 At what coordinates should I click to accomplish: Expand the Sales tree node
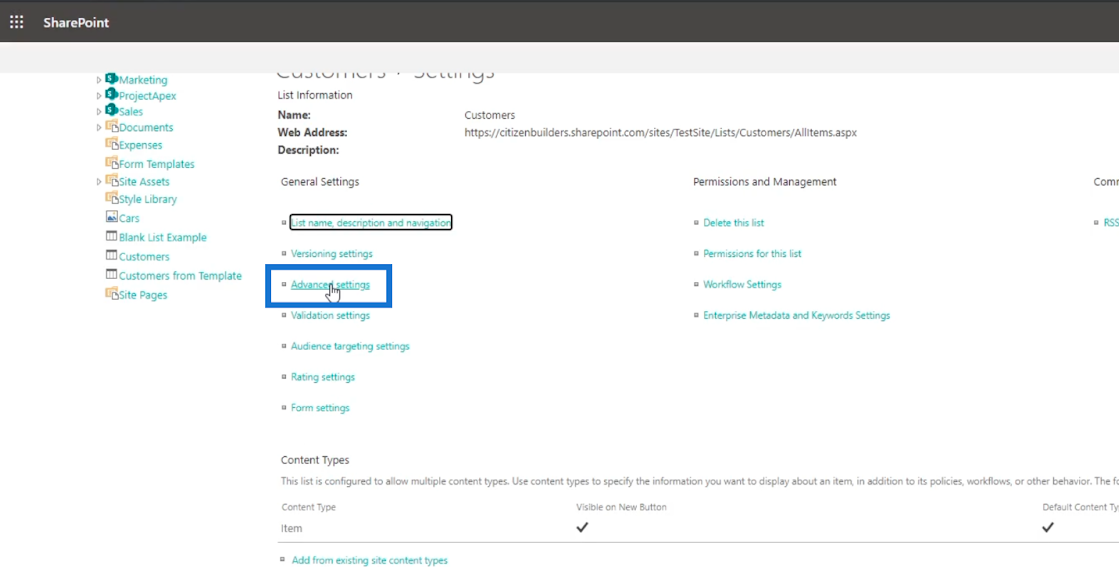(x=99, y=111)
